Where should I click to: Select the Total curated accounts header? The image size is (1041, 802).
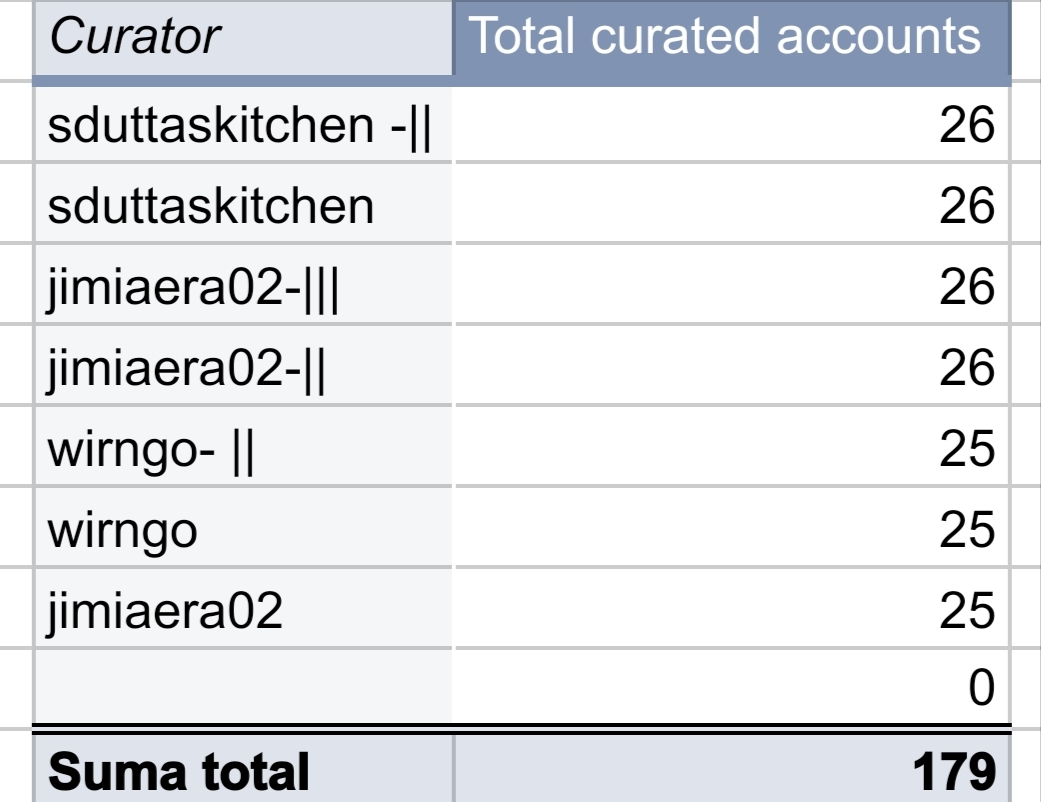pyautogui.click(x=732, y=38)
